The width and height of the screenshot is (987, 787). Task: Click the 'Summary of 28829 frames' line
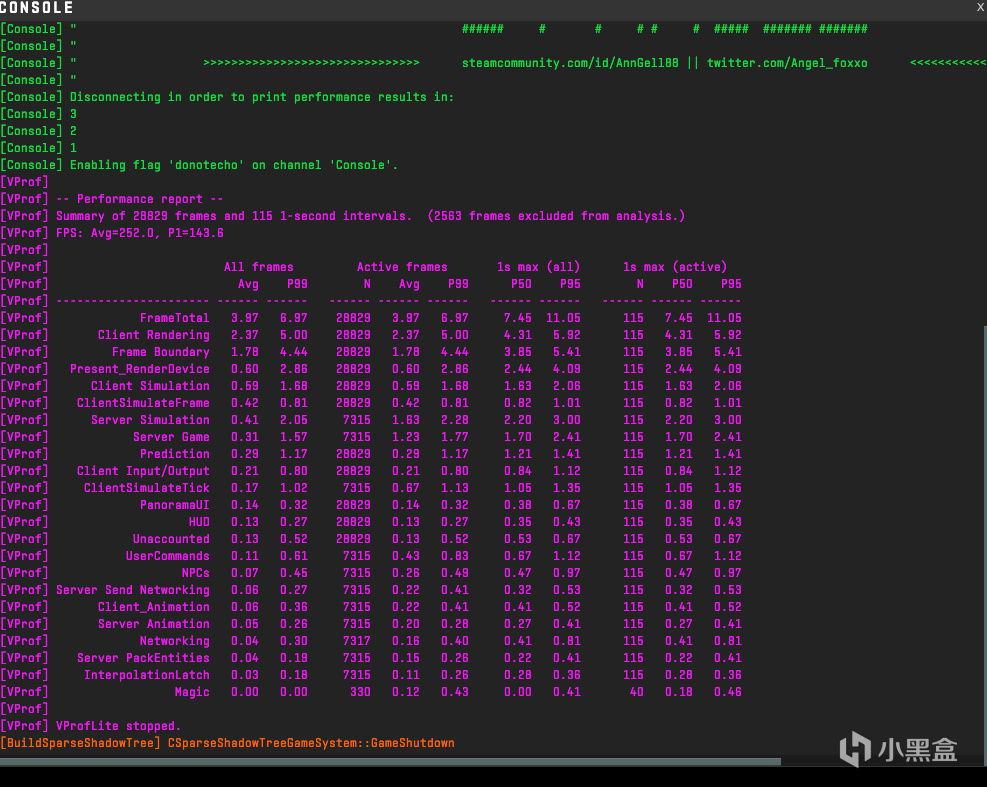point(370,216)
